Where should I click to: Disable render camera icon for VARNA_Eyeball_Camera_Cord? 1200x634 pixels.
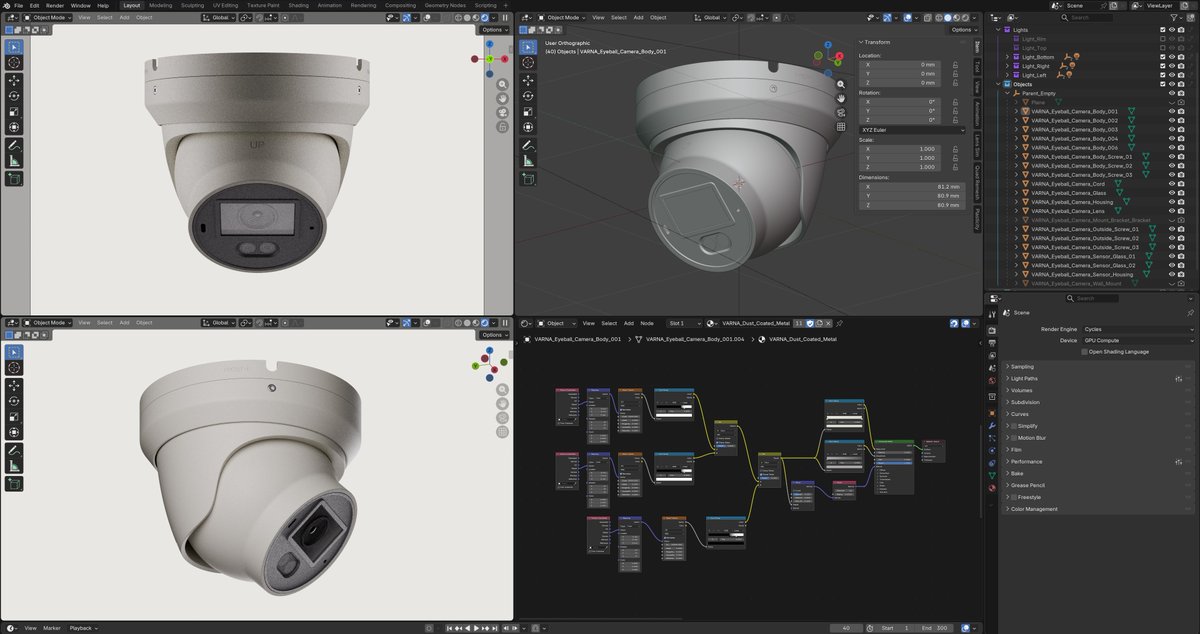coord(1182,184)
